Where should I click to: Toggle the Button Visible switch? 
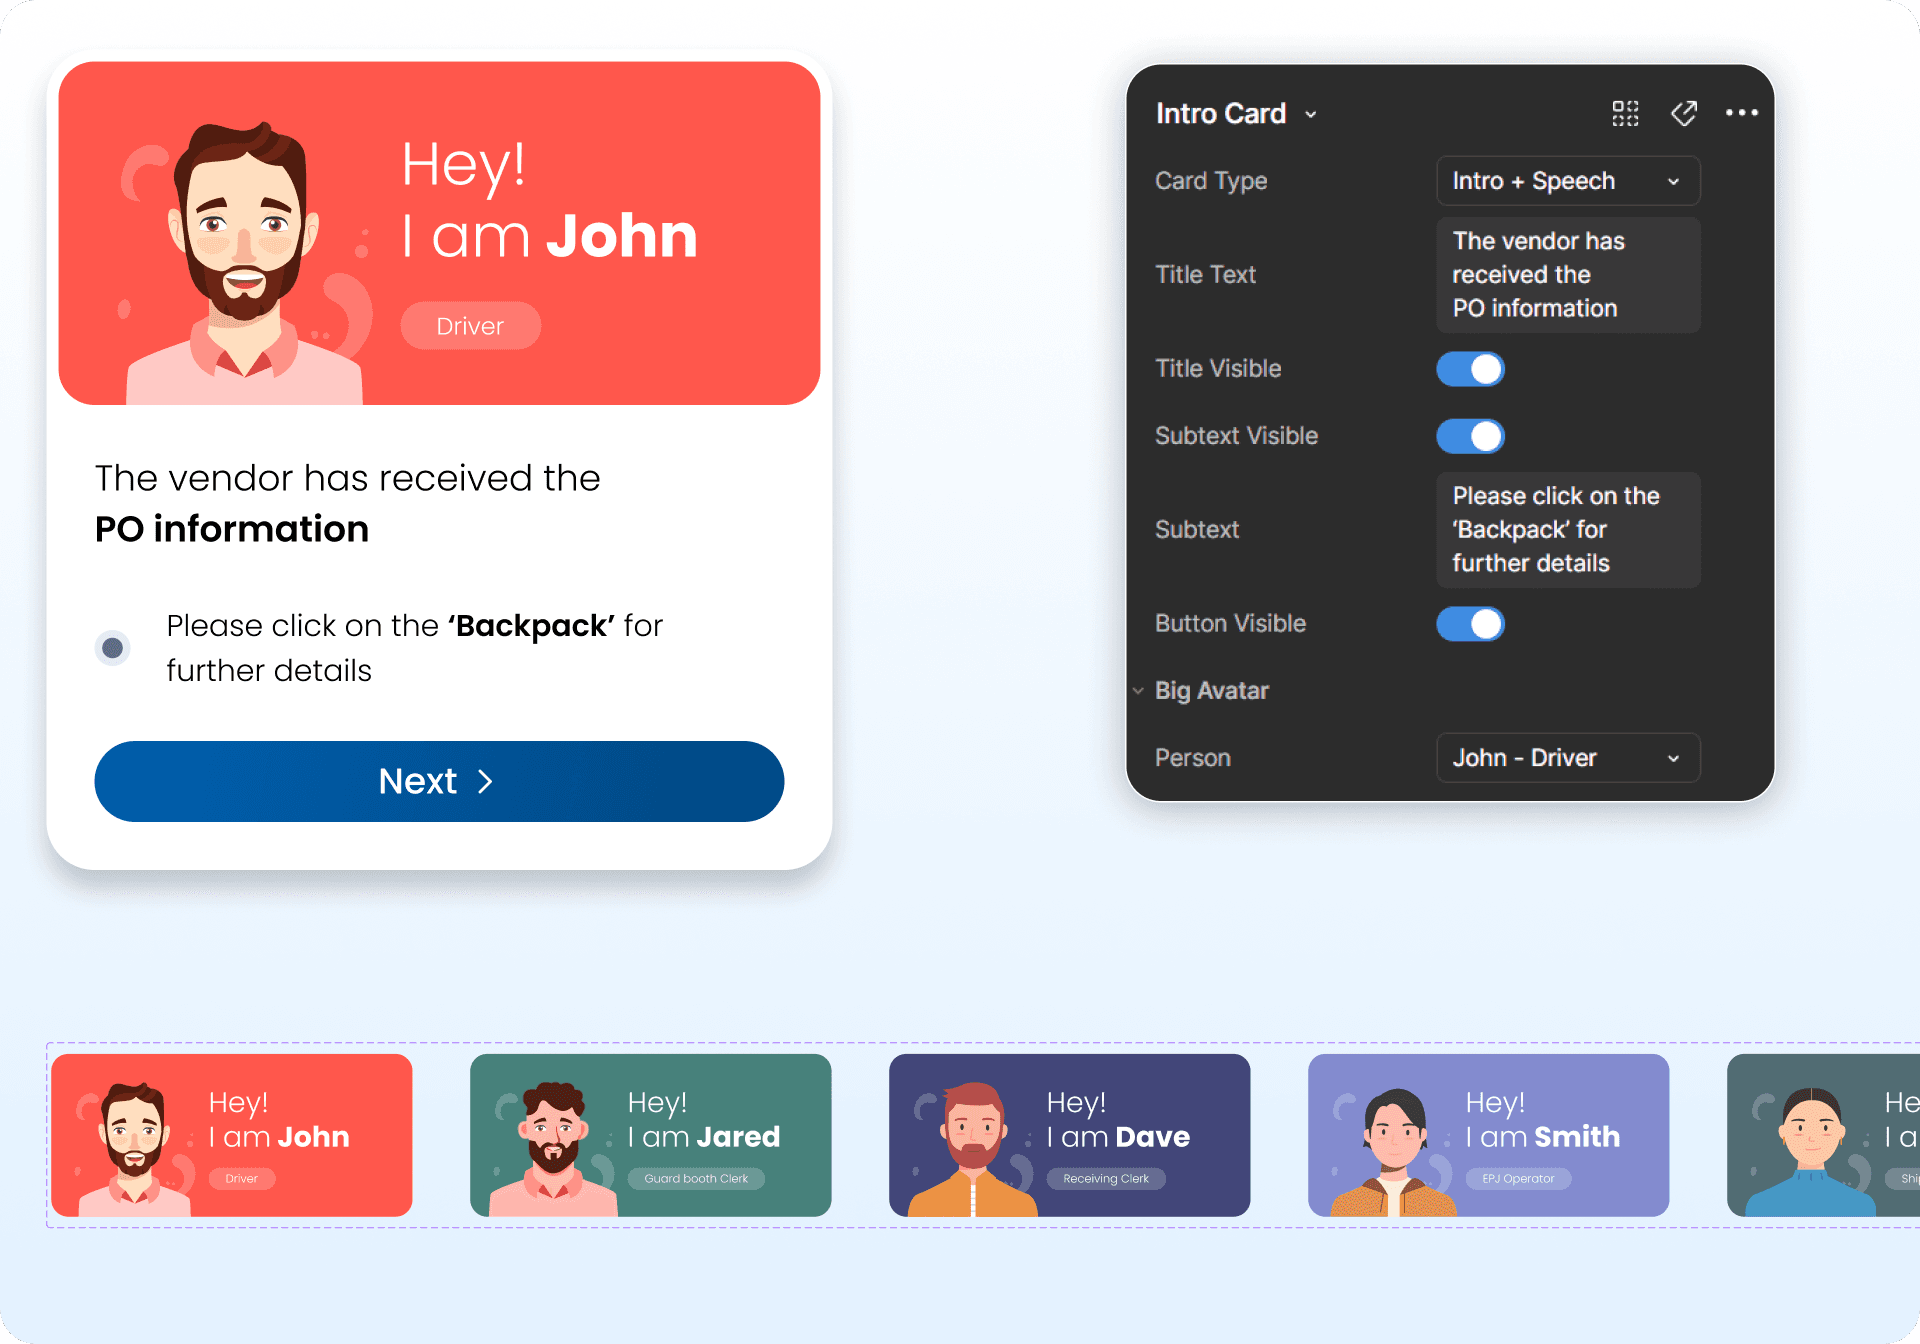pos(1470,624)
